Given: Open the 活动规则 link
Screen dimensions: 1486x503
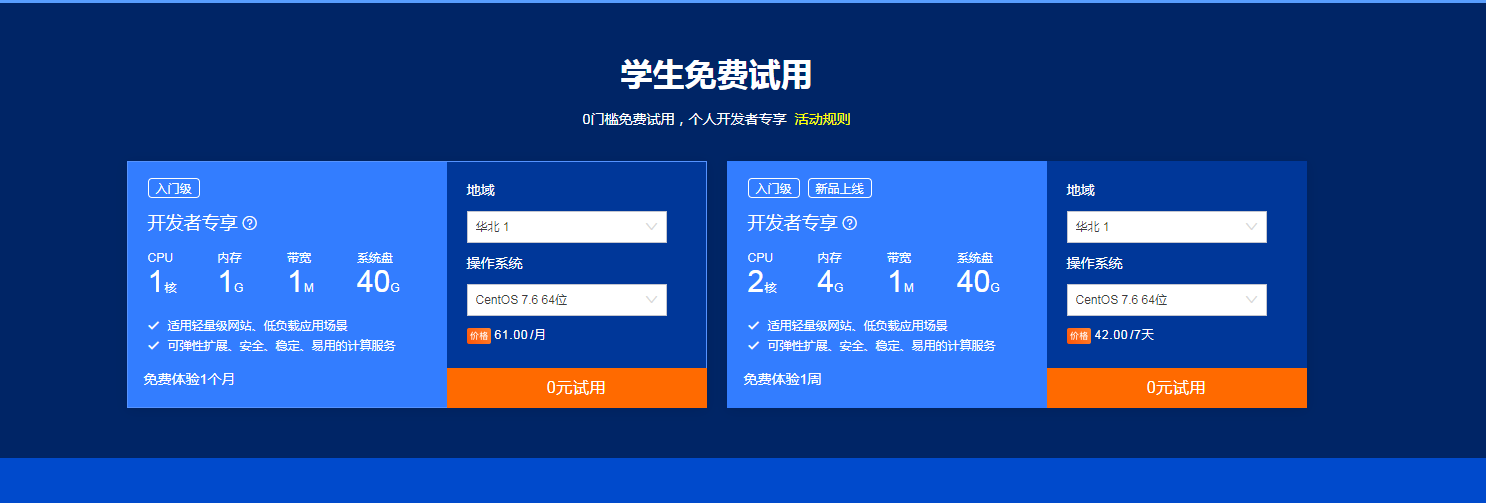Looking at the screenshot, I should 822,119.
